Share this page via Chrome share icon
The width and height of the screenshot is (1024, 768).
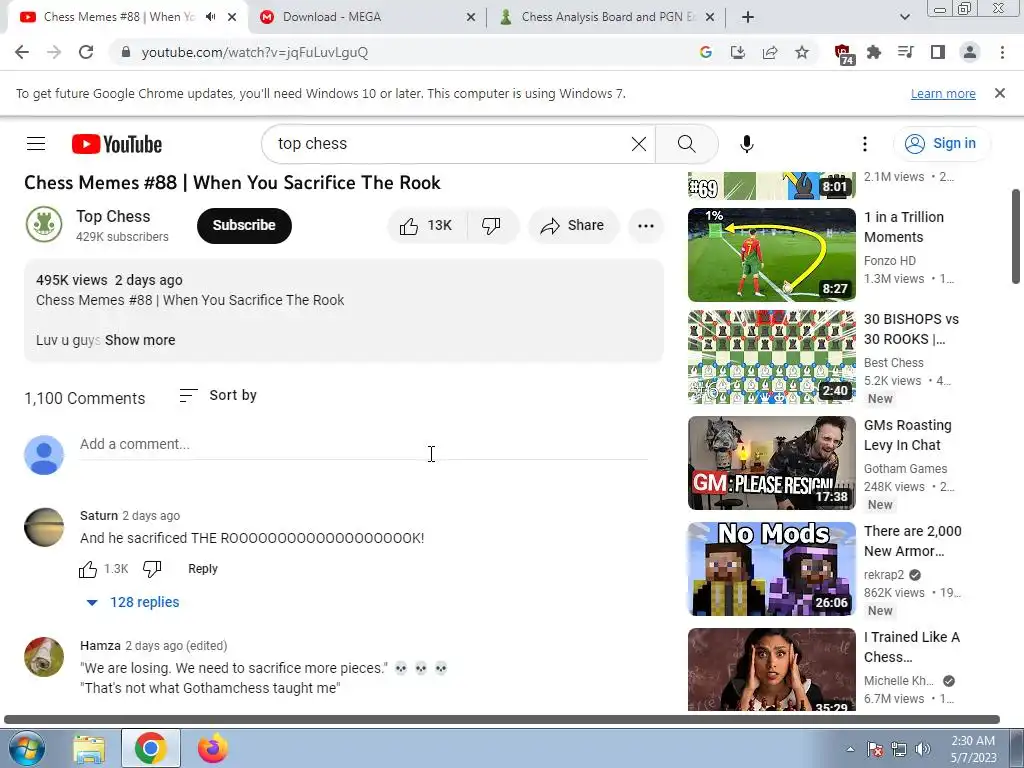[770, 52]
